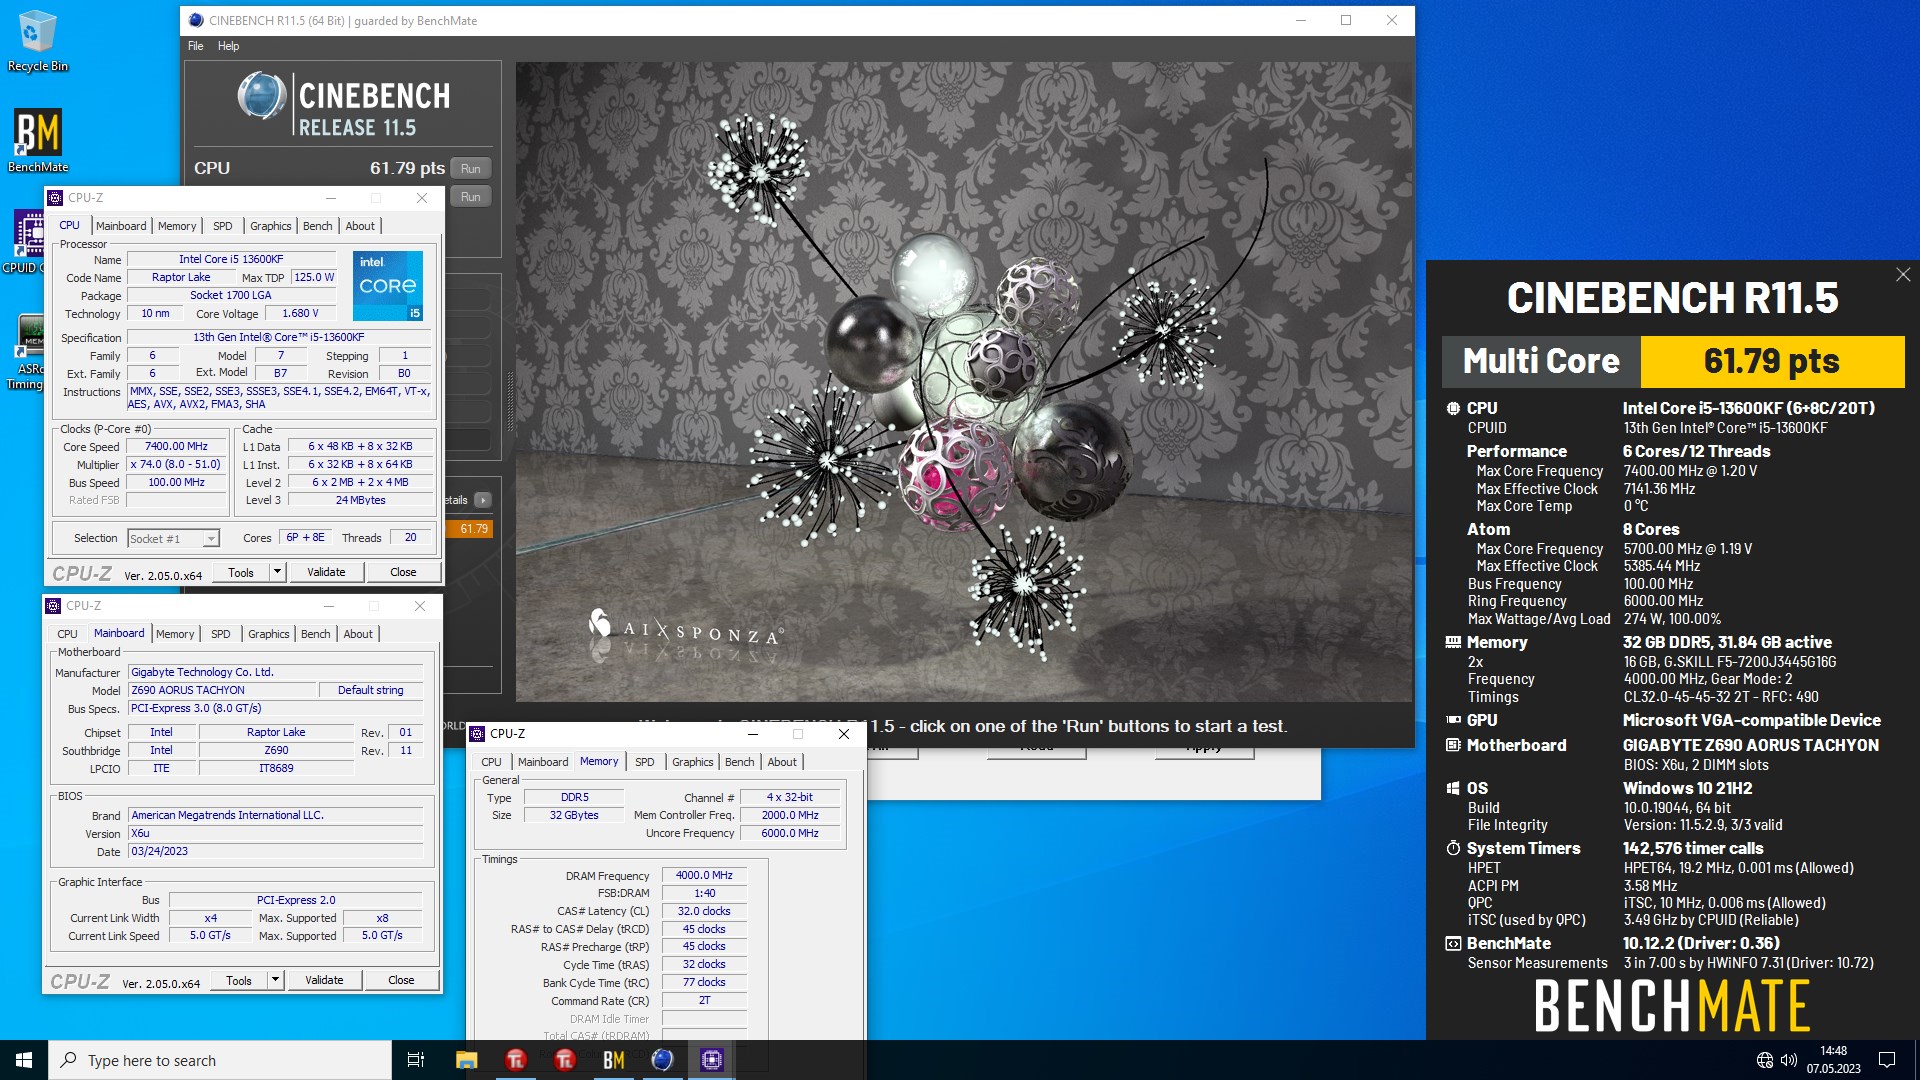
Task: Click the Default string field in Mainboard tab
Action: (x=371, y=690)
